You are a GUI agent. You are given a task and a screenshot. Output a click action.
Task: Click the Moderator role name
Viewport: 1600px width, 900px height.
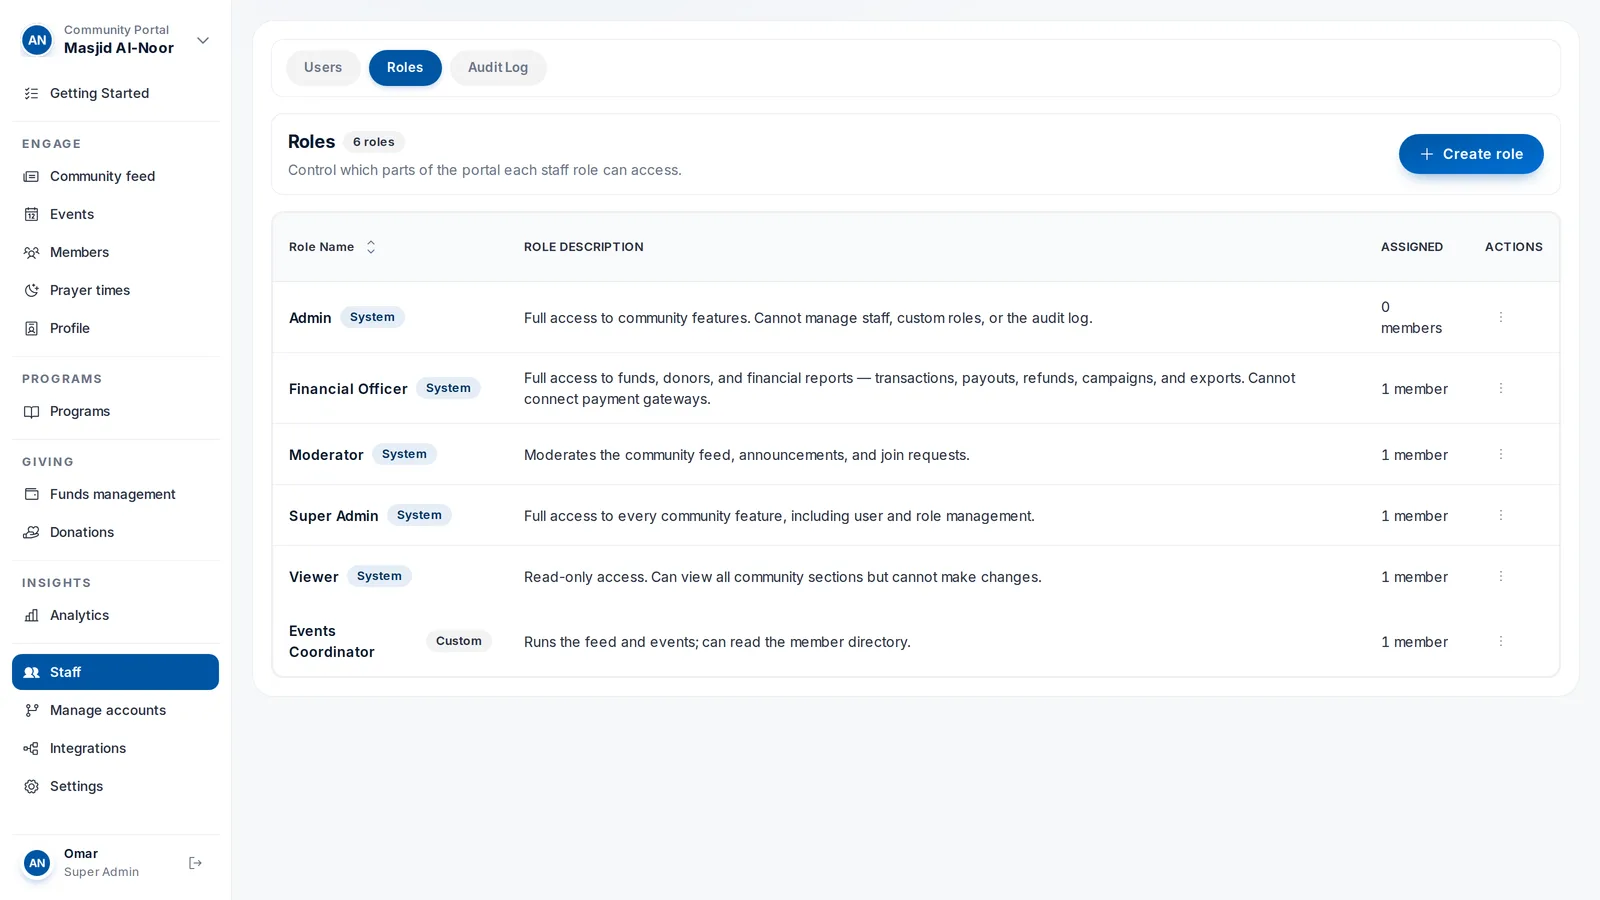[x=326, y=455]
